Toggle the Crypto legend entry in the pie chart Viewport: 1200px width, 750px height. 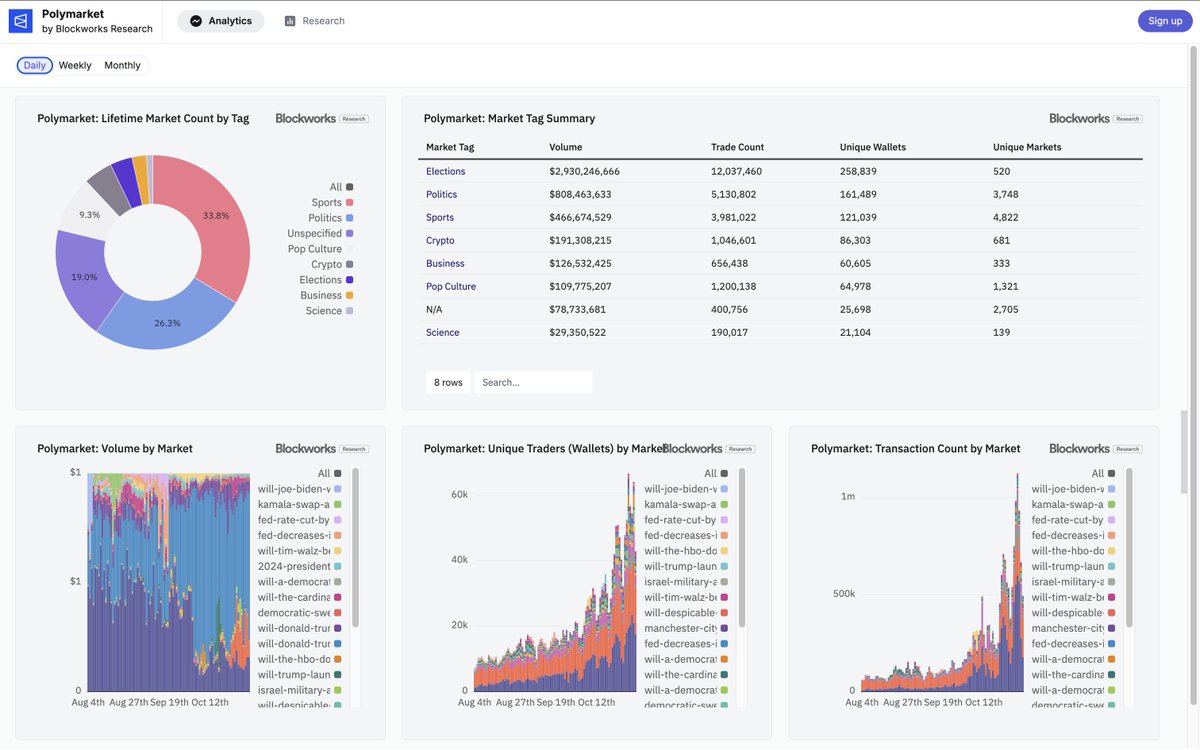(x=332, y=264)
